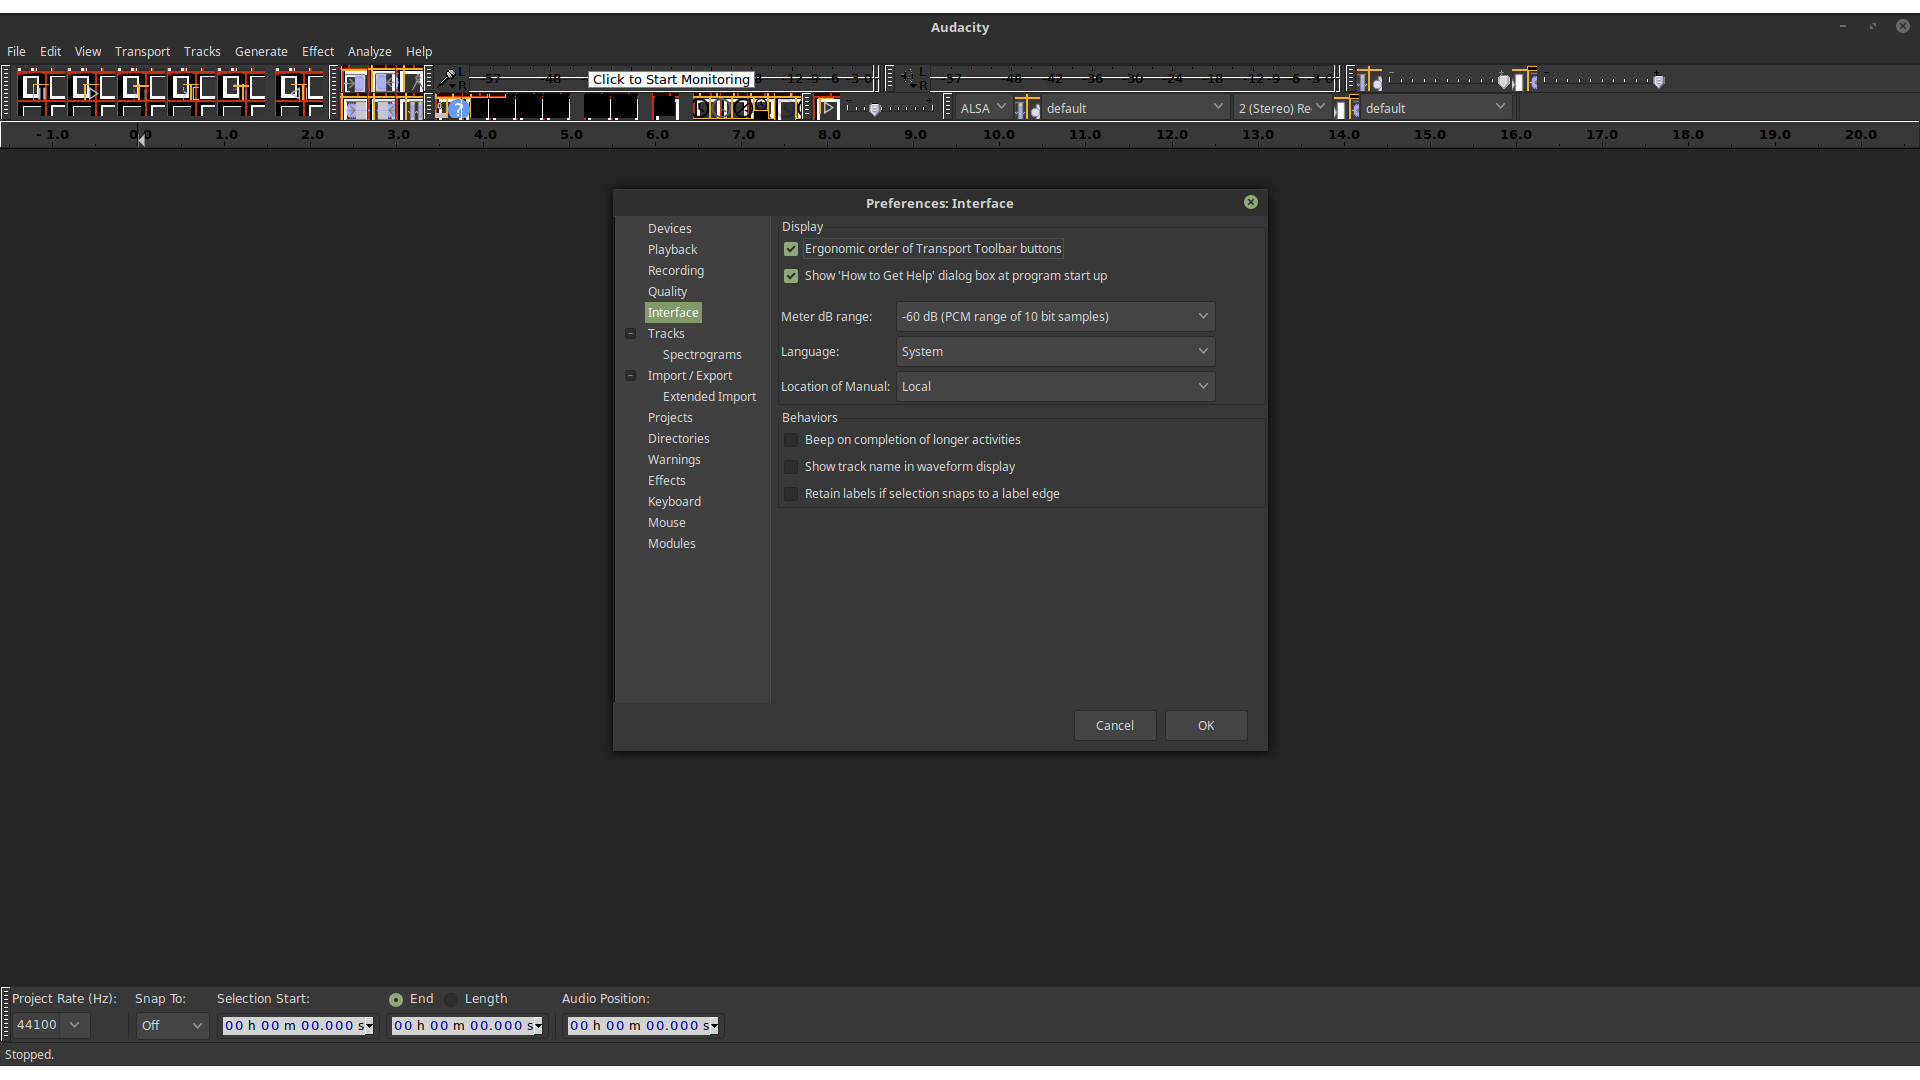Uncheck Show 'How to Get Help' dialog box

coord(791,276)
